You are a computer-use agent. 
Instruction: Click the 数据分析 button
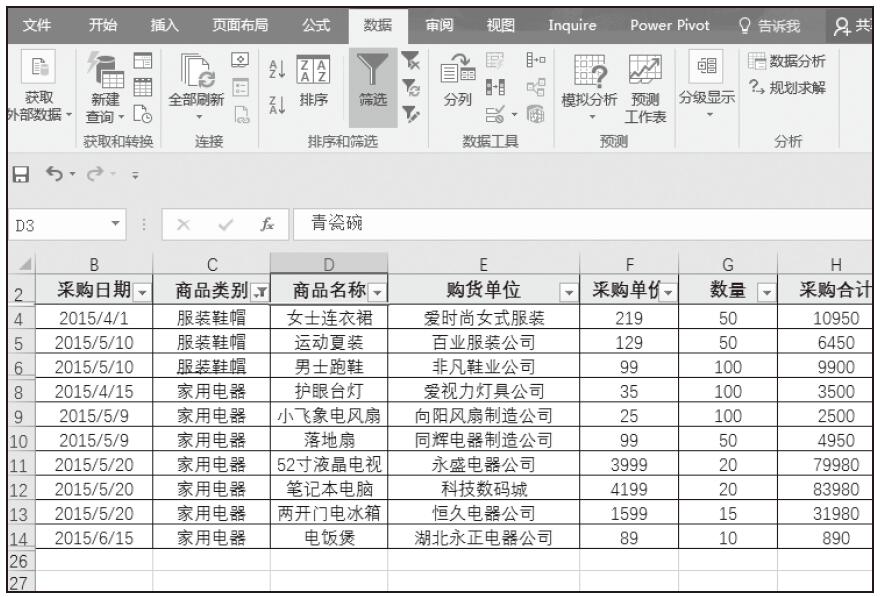tap(787, 62)
